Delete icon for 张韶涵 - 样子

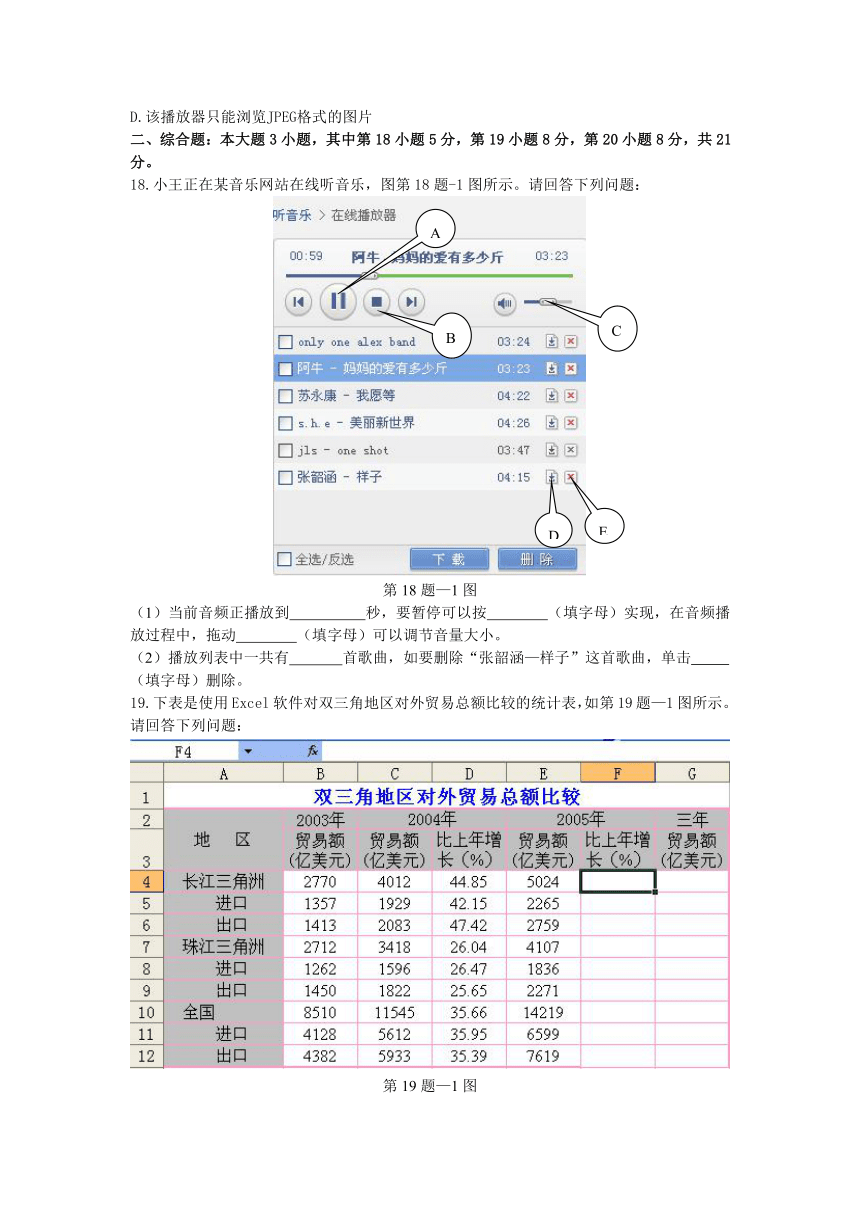571,477
